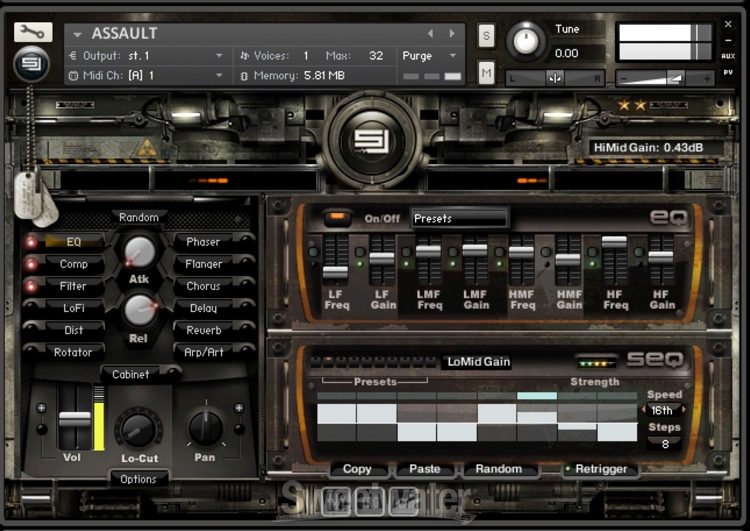This screenshot has height=531, width=750.
Task: Toggle the Filter effect LED
Action: point(31,286)
